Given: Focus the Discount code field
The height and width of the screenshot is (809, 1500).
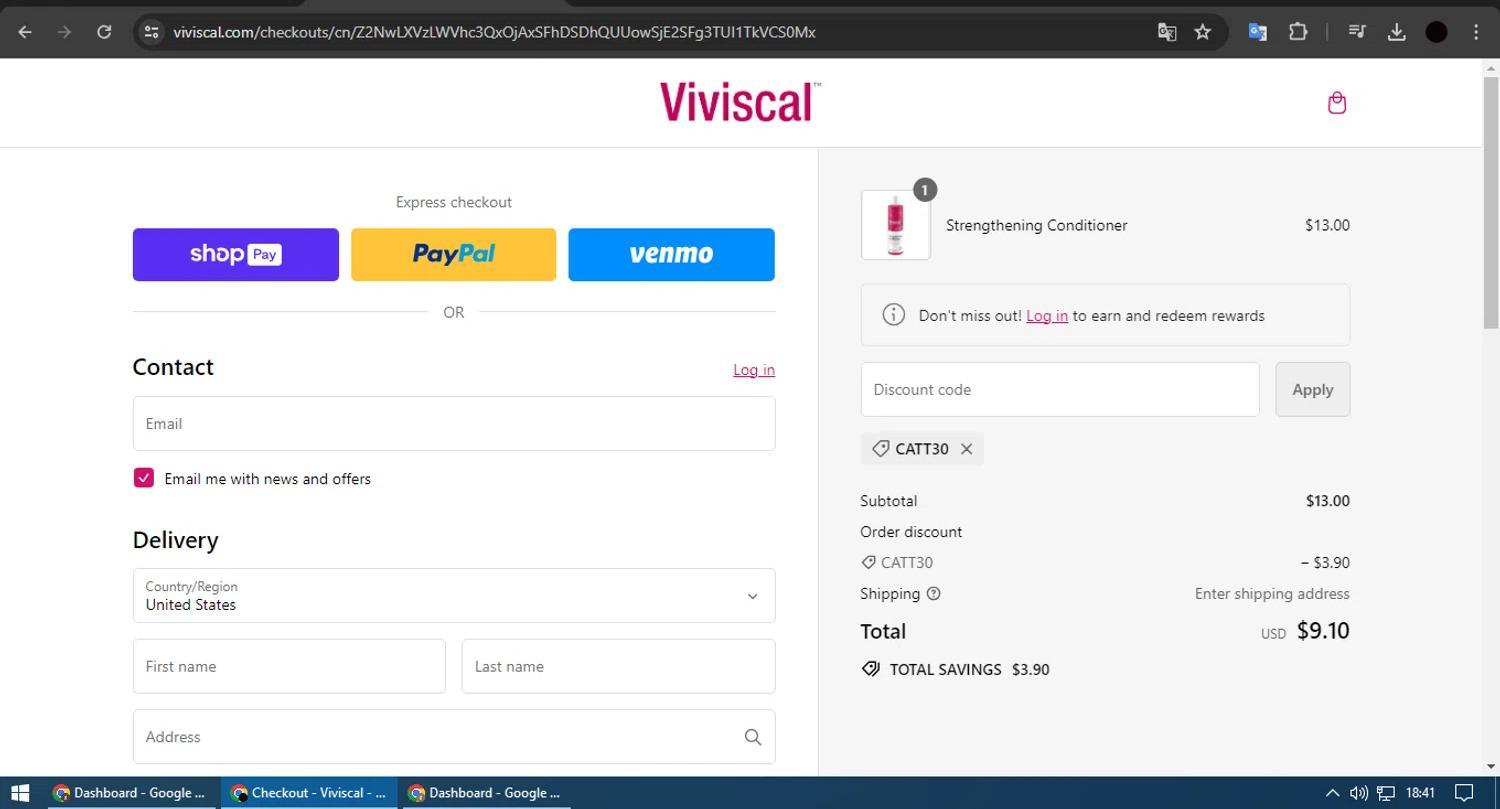Looking at the screenshot, I should [x=1060, y=390].
